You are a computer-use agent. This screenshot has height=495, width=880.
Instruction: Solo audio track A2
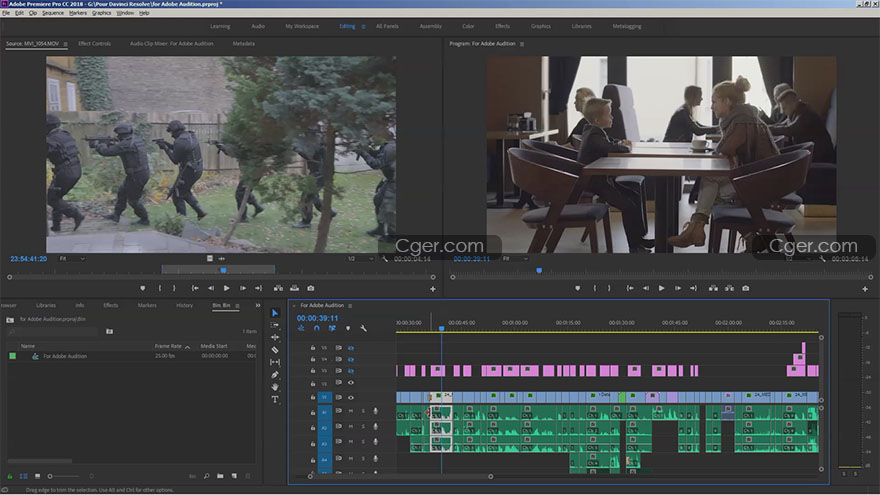[x=363, y=427]
